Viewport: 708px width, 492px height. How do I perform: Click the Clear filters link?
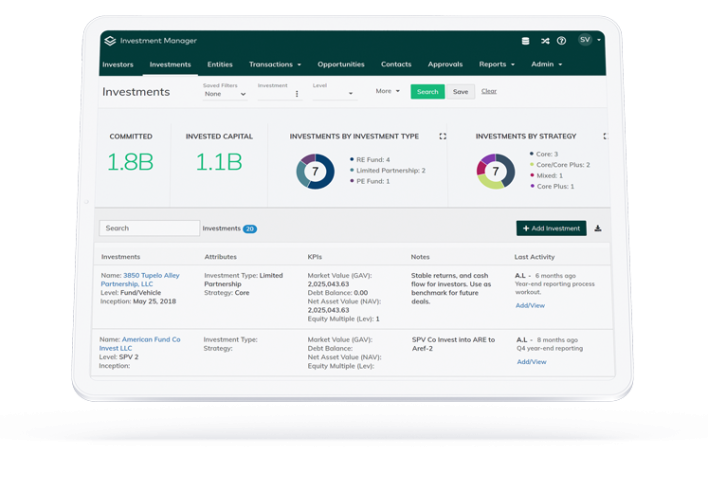[x=489, y=91]
